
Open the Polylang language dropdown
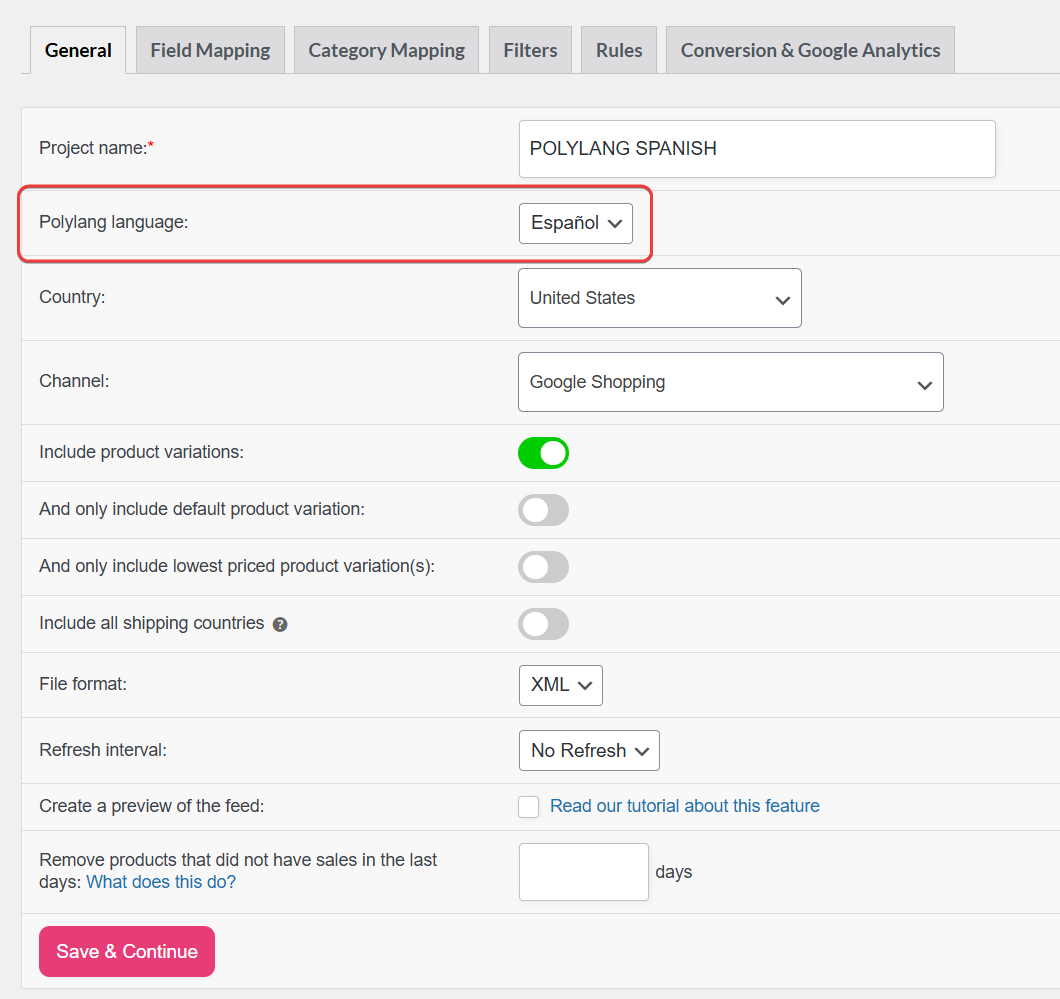(x=575, y=223)
